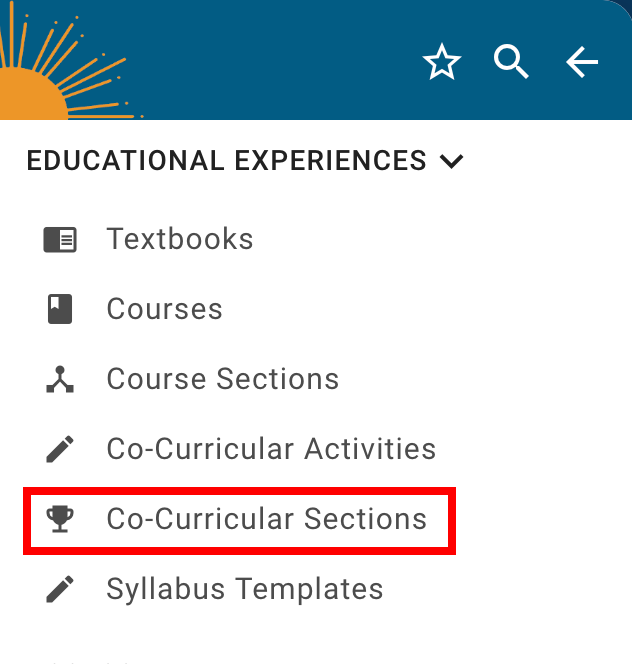The image size is (632, 664).
Task: Navigate to Co-Curricular Sections
Action: pyautogui.click(x=267, y=520)
